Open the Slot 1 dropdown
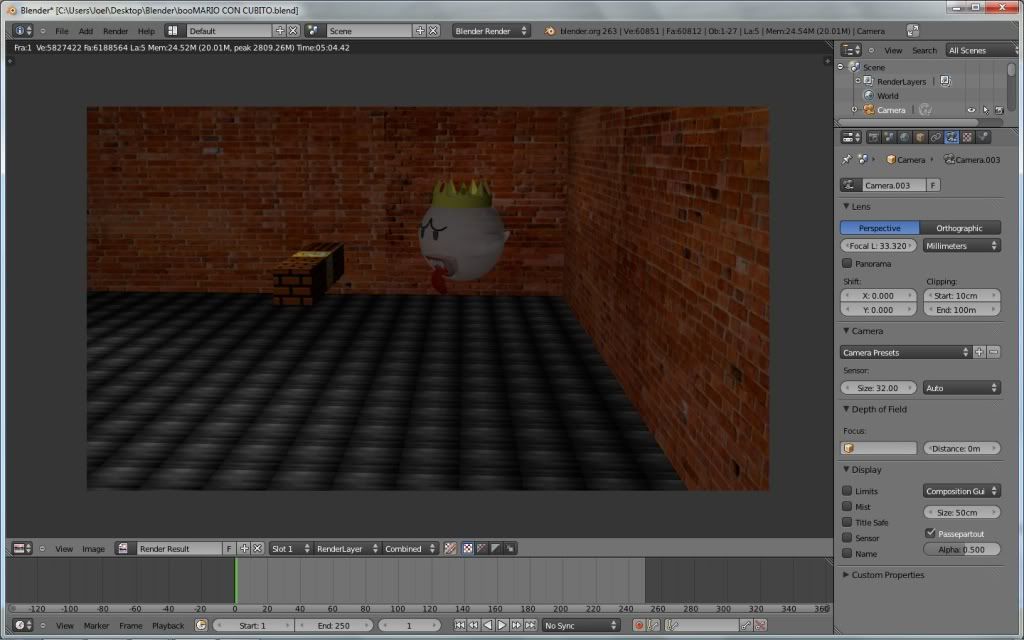The image size is (1024, 640). pos(291,549)
